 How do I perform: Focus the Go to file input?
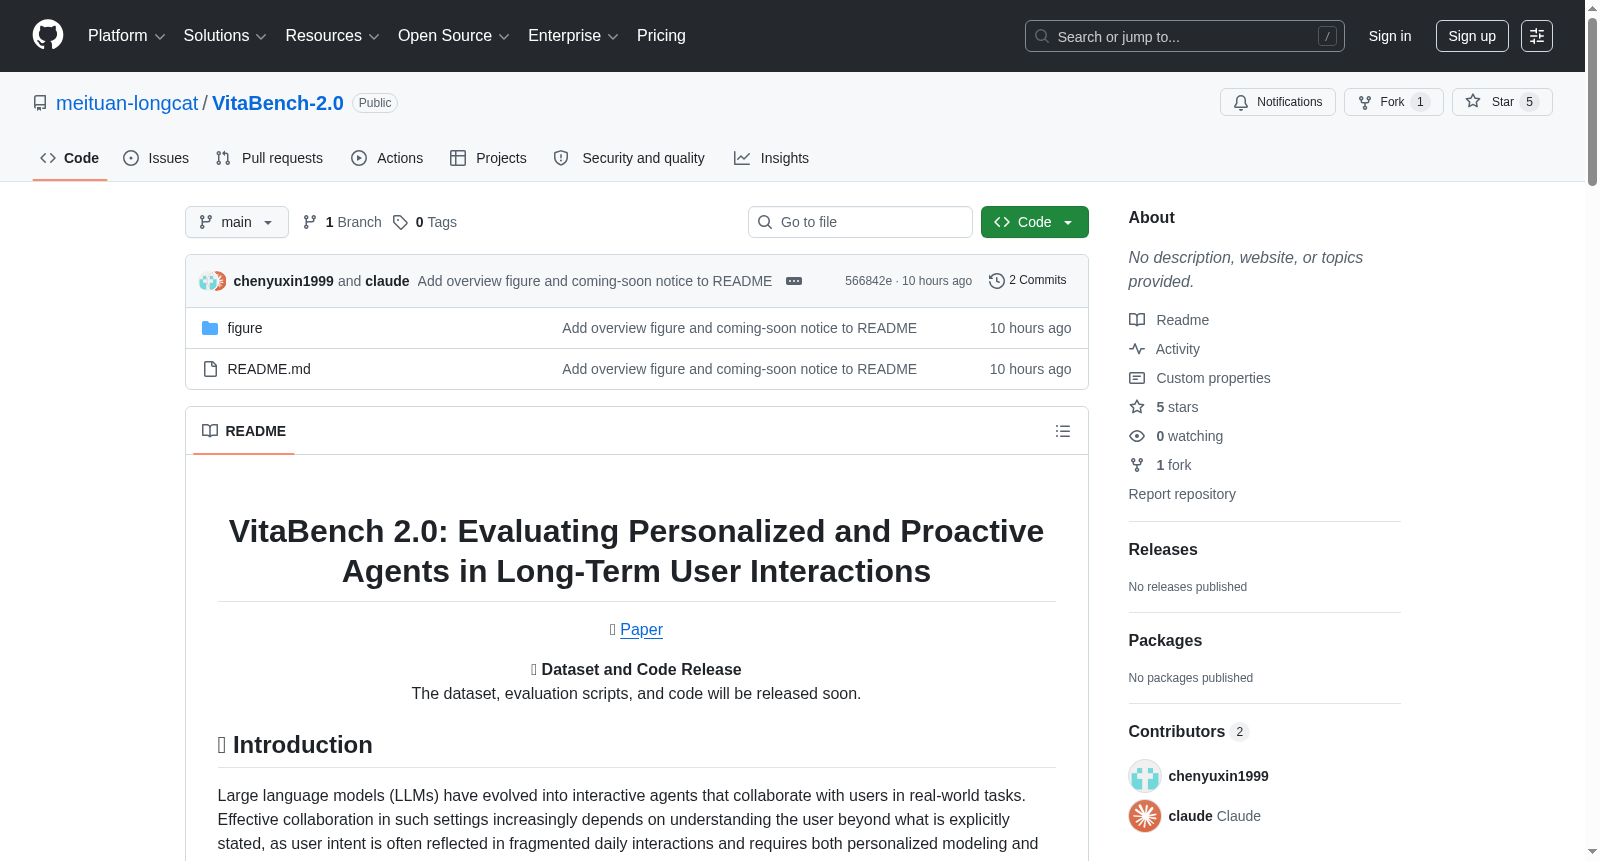click(860, 222)
